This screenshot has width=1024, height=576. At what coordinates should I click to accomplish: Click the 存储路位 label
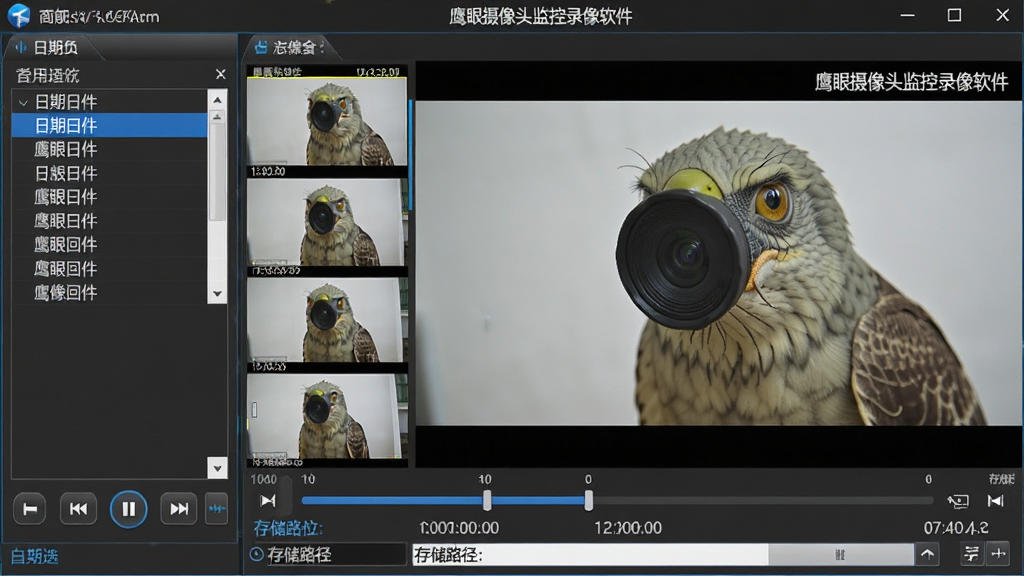coord(288,528)
